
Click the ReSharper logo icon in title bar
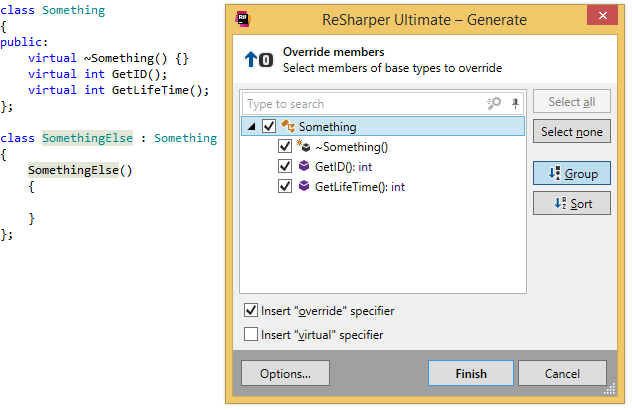click(243, 19)
